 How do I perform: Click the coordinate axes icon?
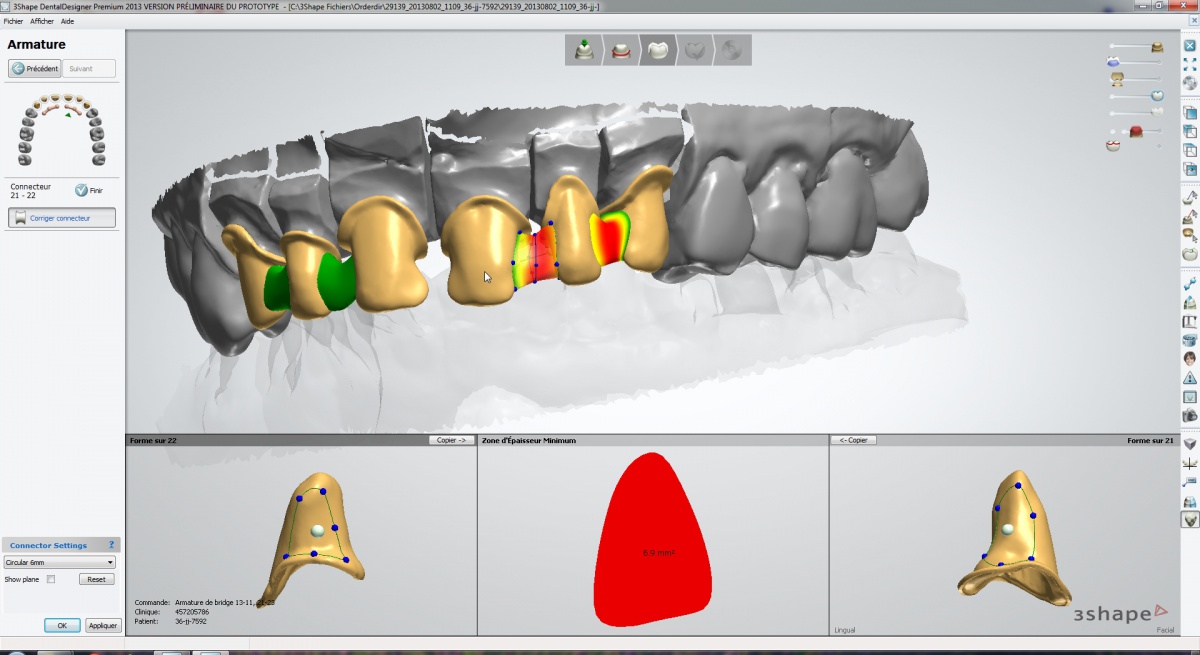coord(1190,464)
